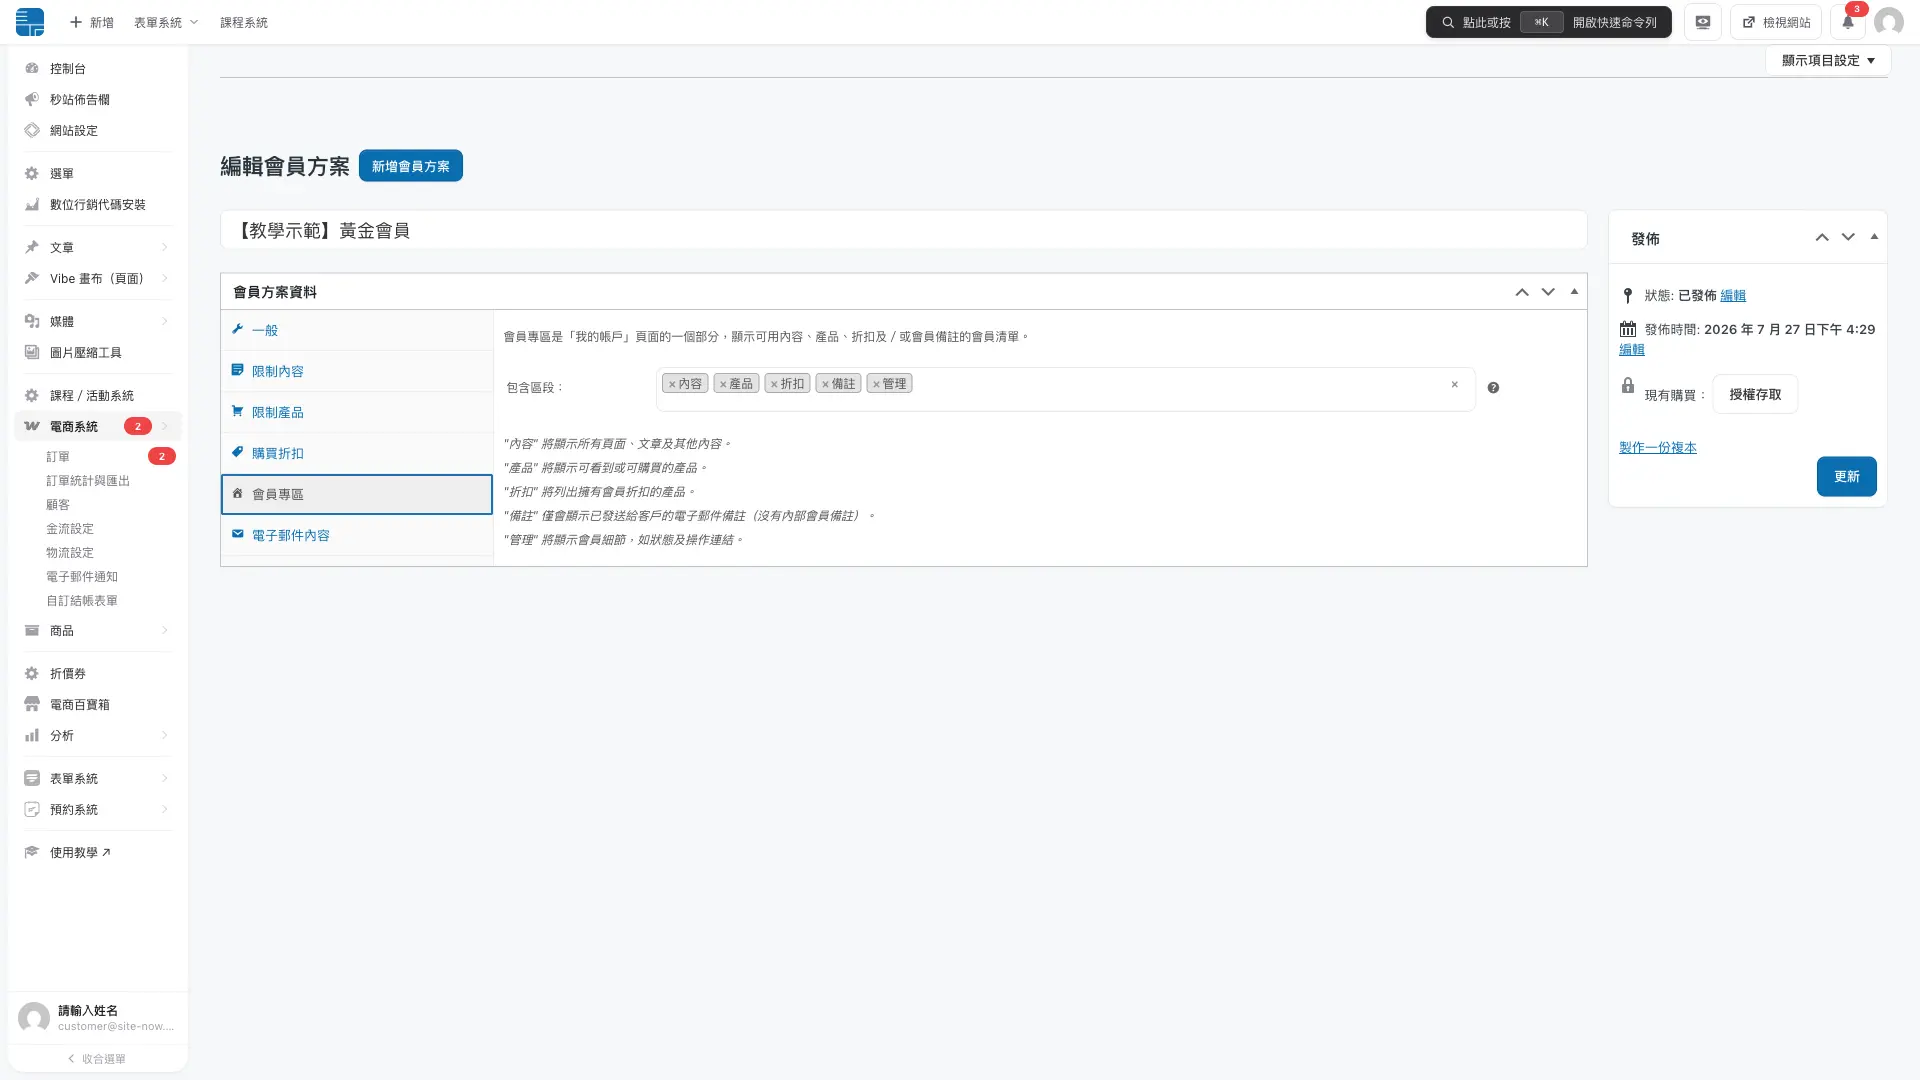Click the 新增 button in top bar
This screenshot has width=1920, height=1080.
91,22
